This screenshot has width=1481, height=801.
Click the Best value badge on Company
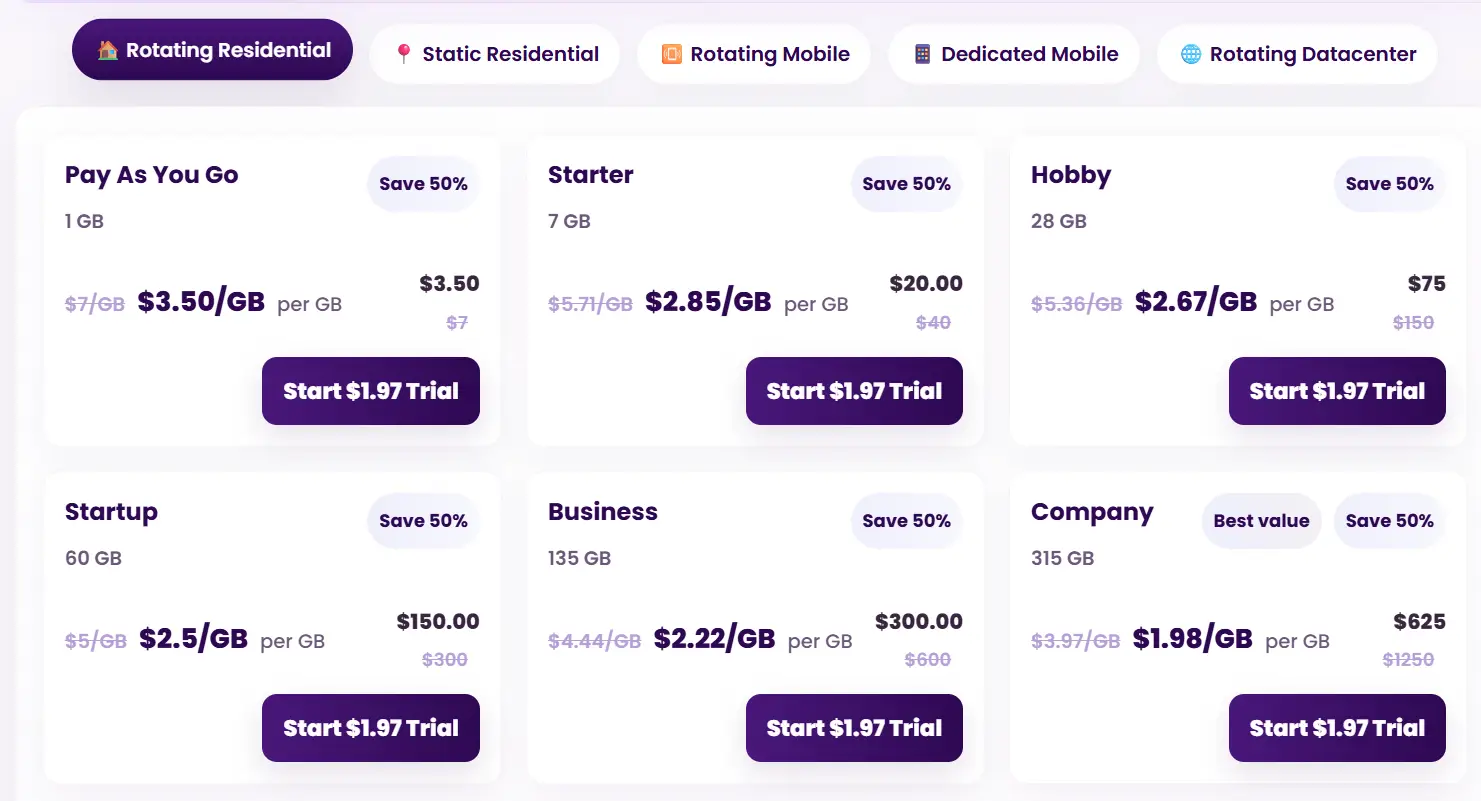[1261, 521]
